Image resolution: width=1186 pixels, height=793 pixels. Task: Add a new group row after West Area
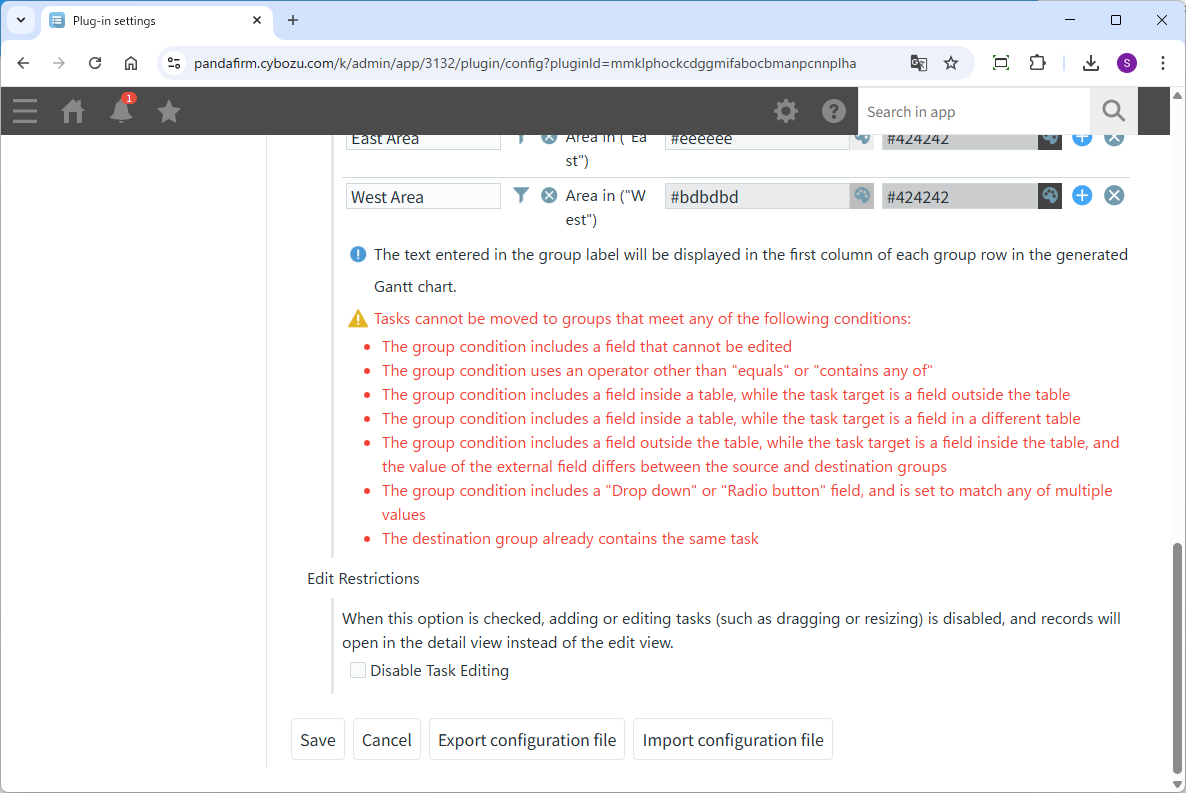coord(1082,196)
